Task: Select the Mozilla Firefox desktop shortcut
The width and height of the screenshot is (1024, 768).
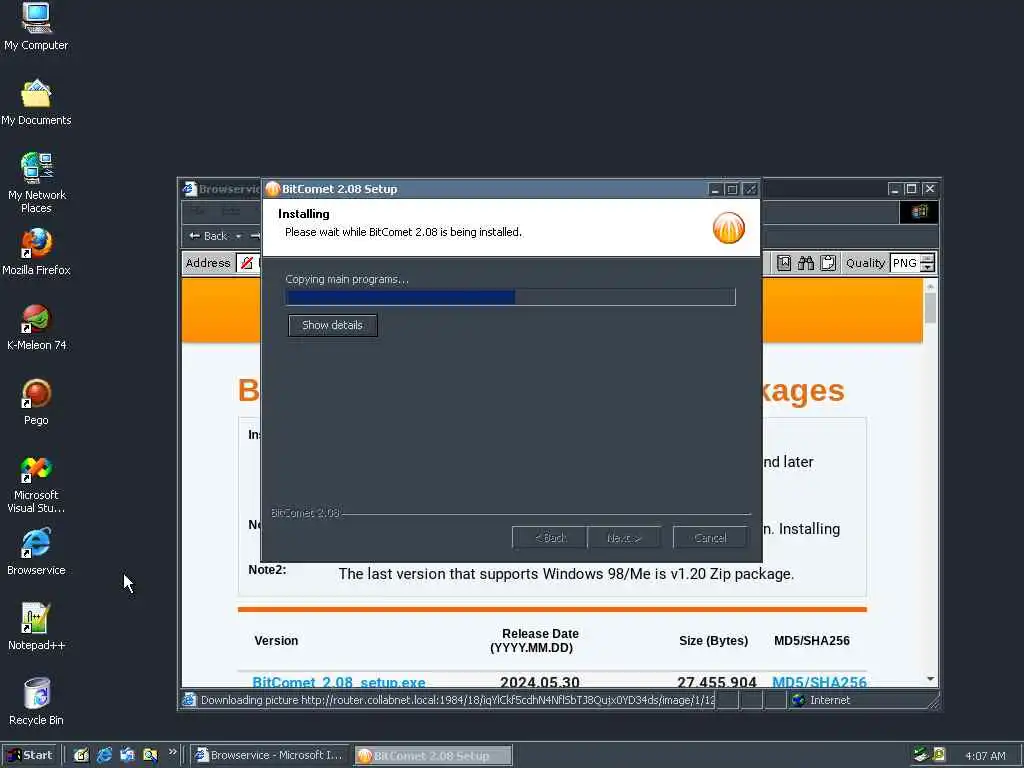Action: pyautogui.click(x=36, y=251)
